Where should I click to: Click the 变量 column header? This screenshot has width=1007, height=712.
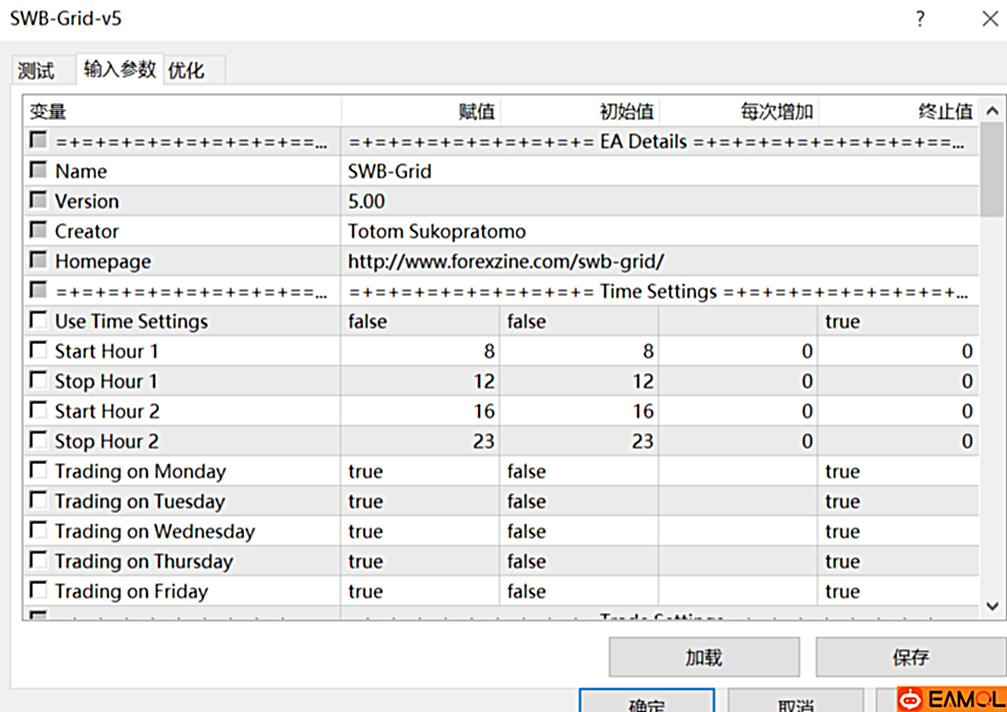click(182, 112)
